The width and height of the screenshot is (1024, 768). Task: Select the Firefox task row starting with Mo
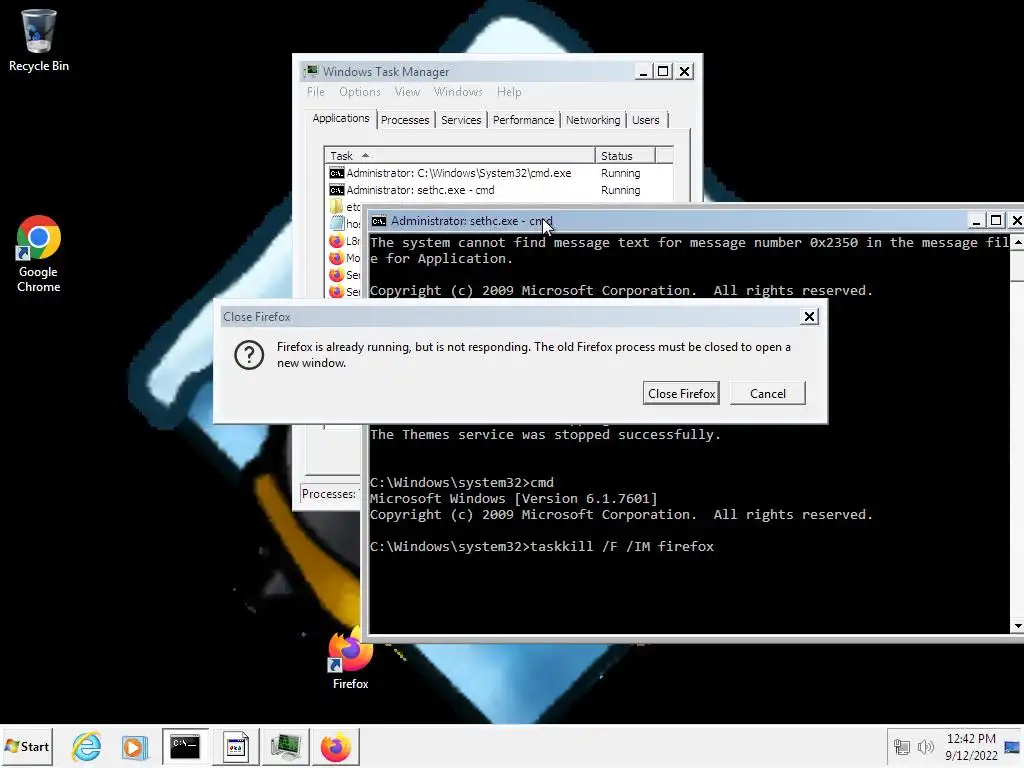click(344, 258)
